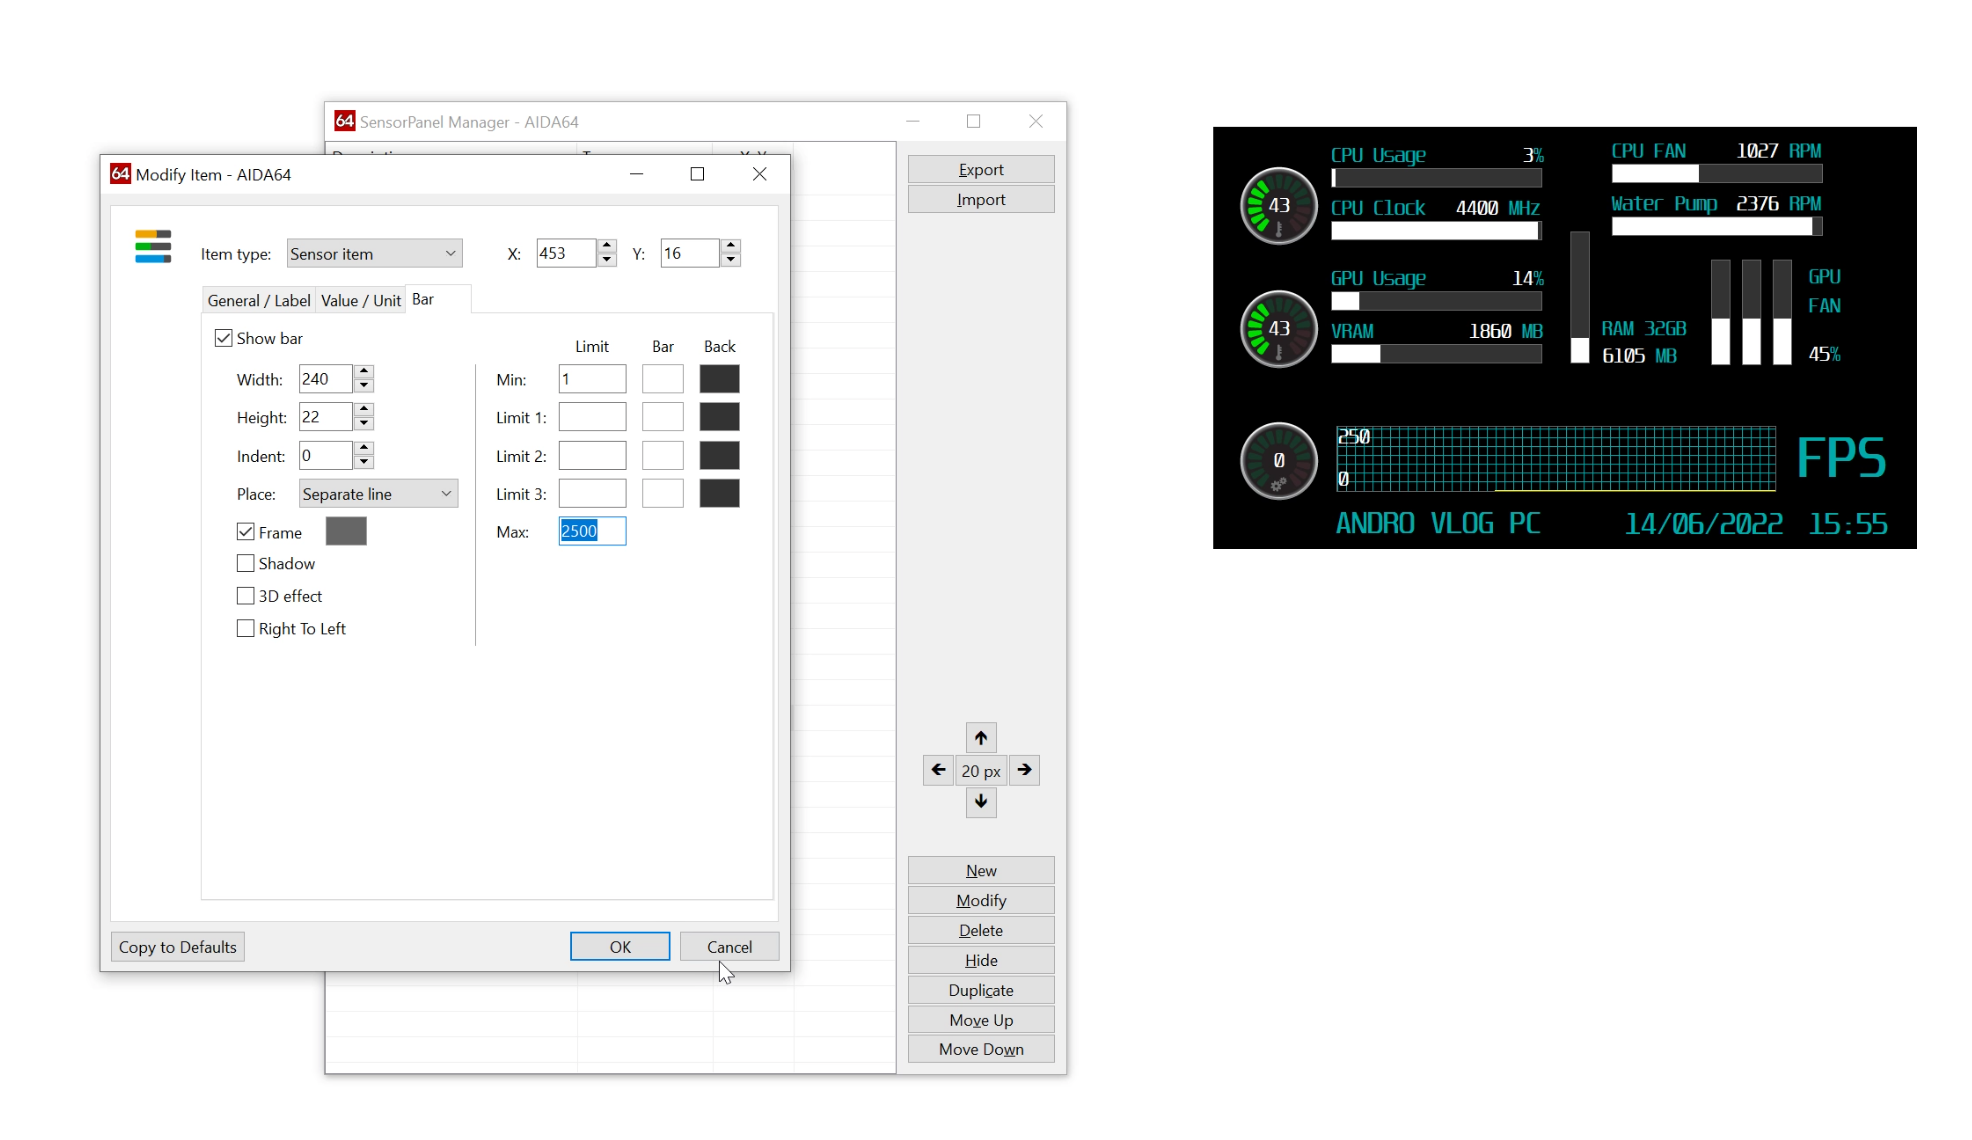Open the Frame color swatch
Image resolution: width=1972 pixels, height=1140 pixels.
coord(346,531)
